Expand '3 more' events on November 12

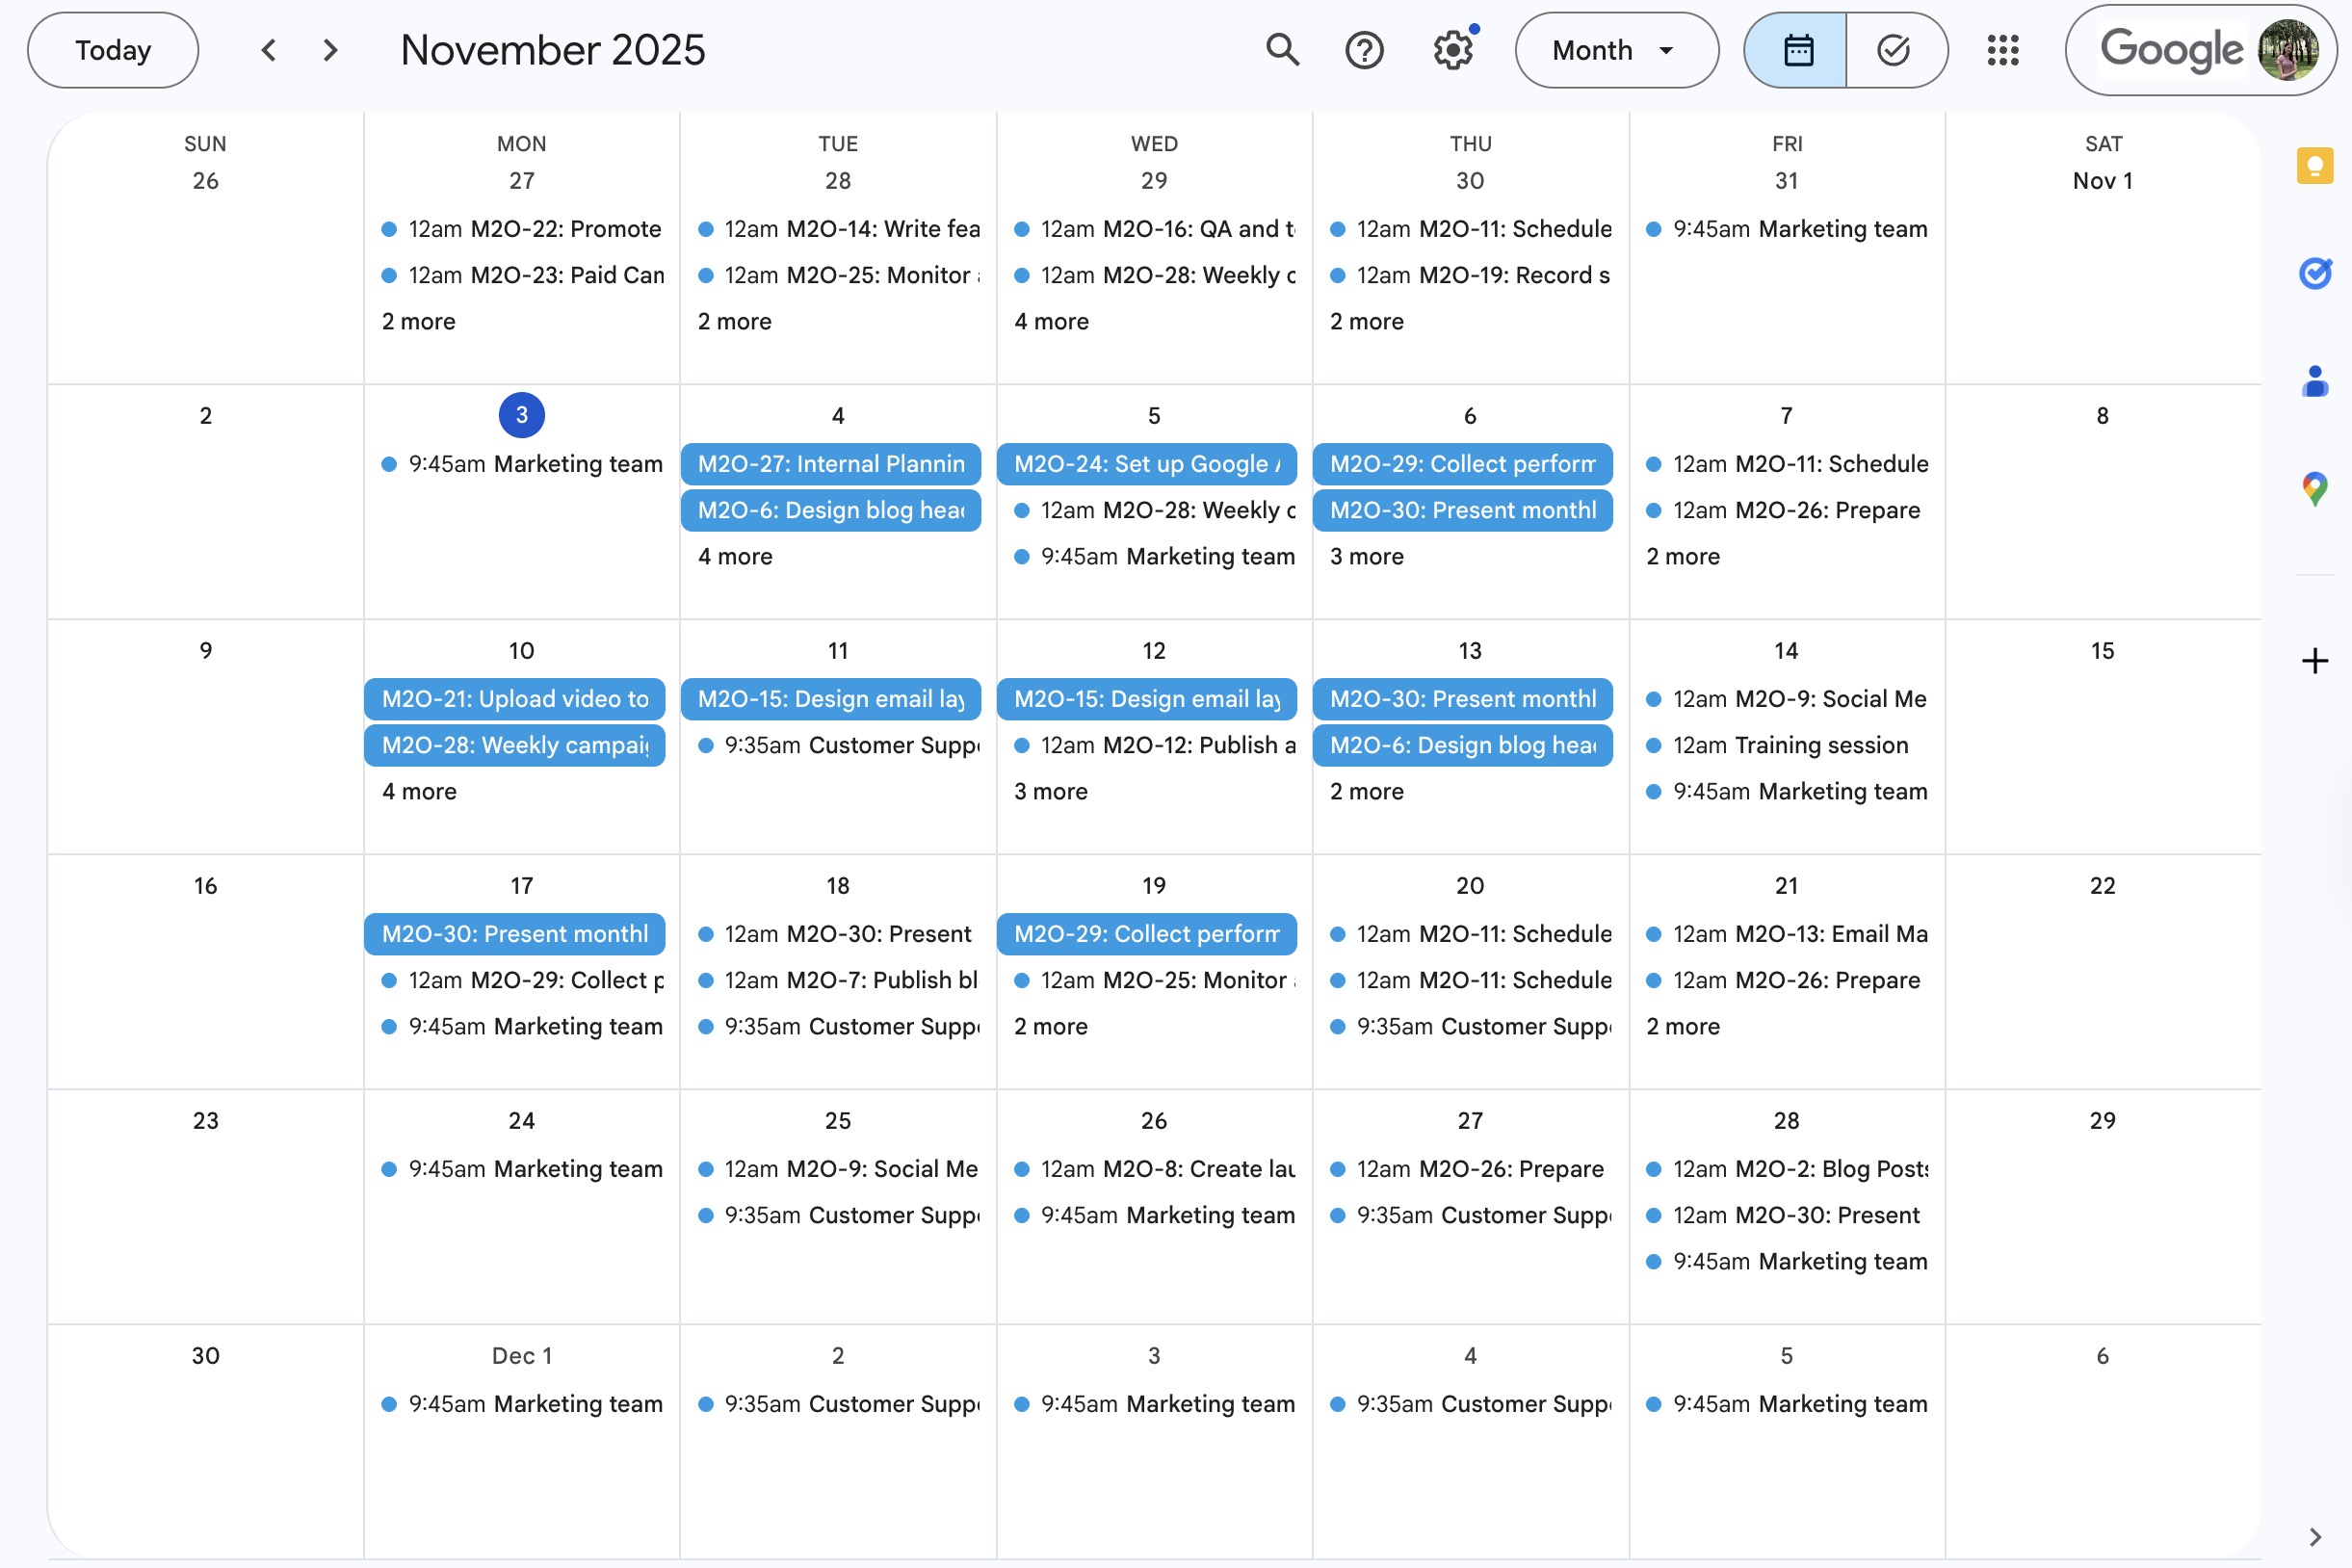click(1050, 792)
